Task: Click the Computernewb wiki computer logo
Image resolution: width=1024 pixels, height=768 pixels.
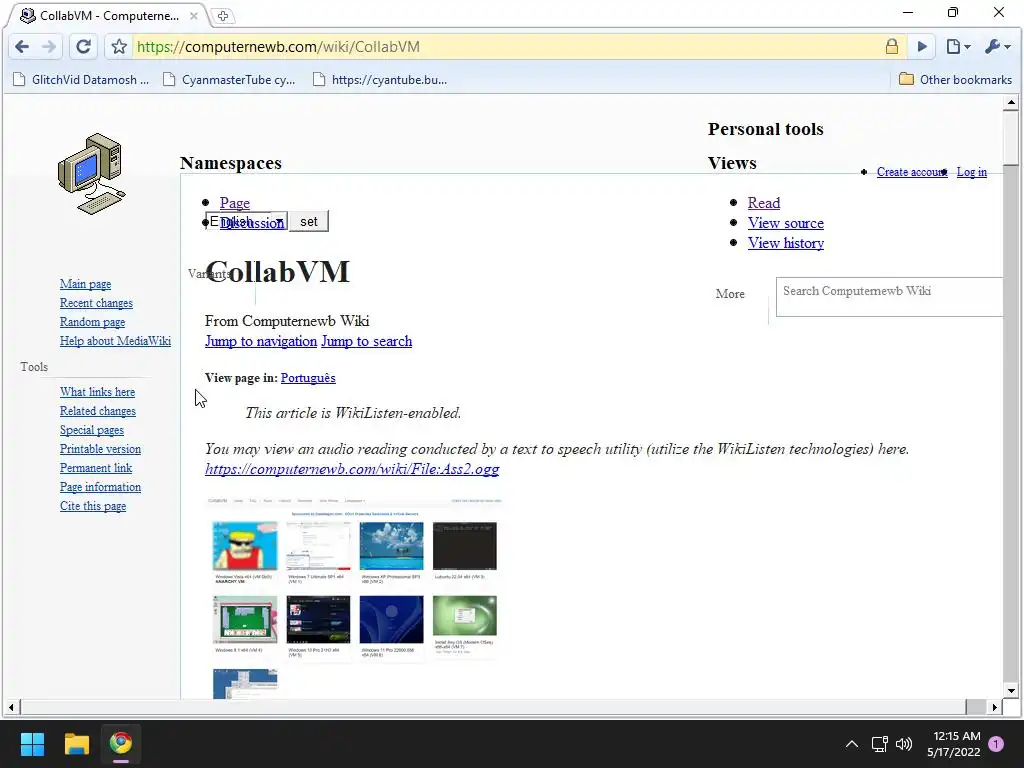Action: click(x=91, y=174)
